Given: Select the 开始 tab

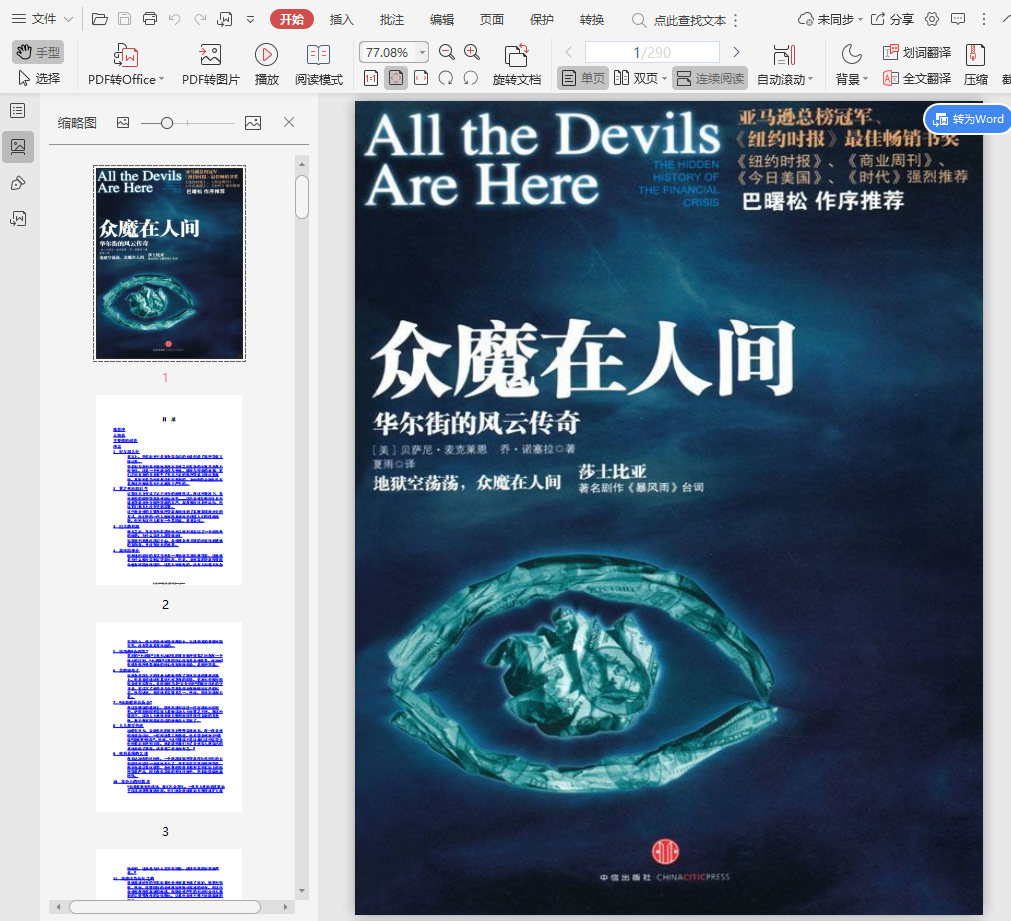Looking at the screenshot, I should click(x=291, y=19).
